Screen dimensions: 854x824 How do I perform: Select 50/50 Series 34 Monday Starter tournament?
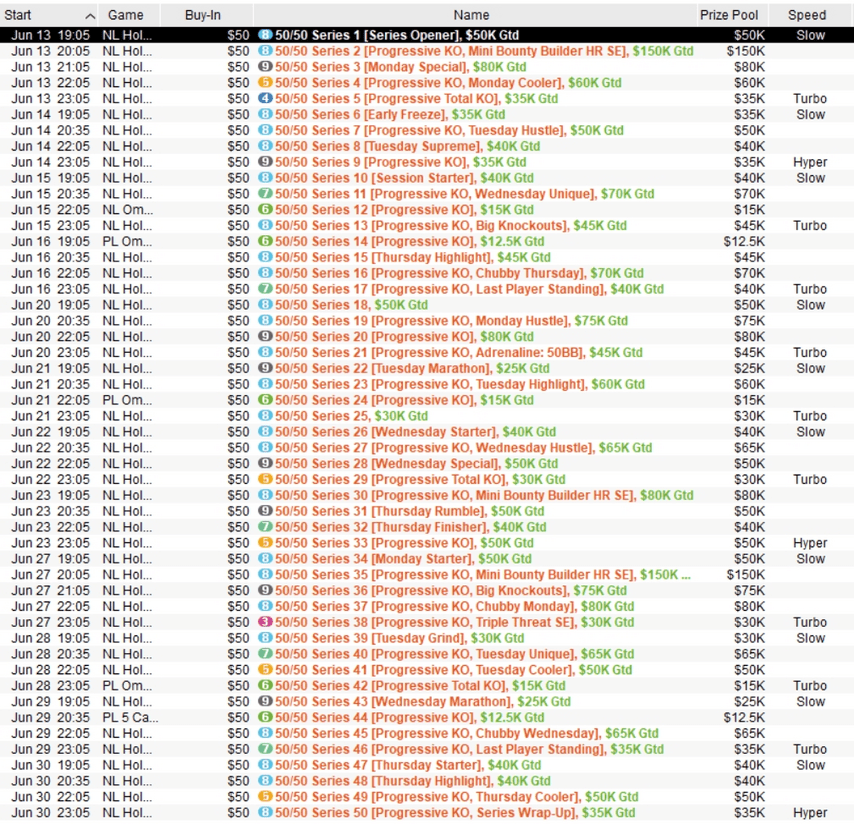(427, 558)
